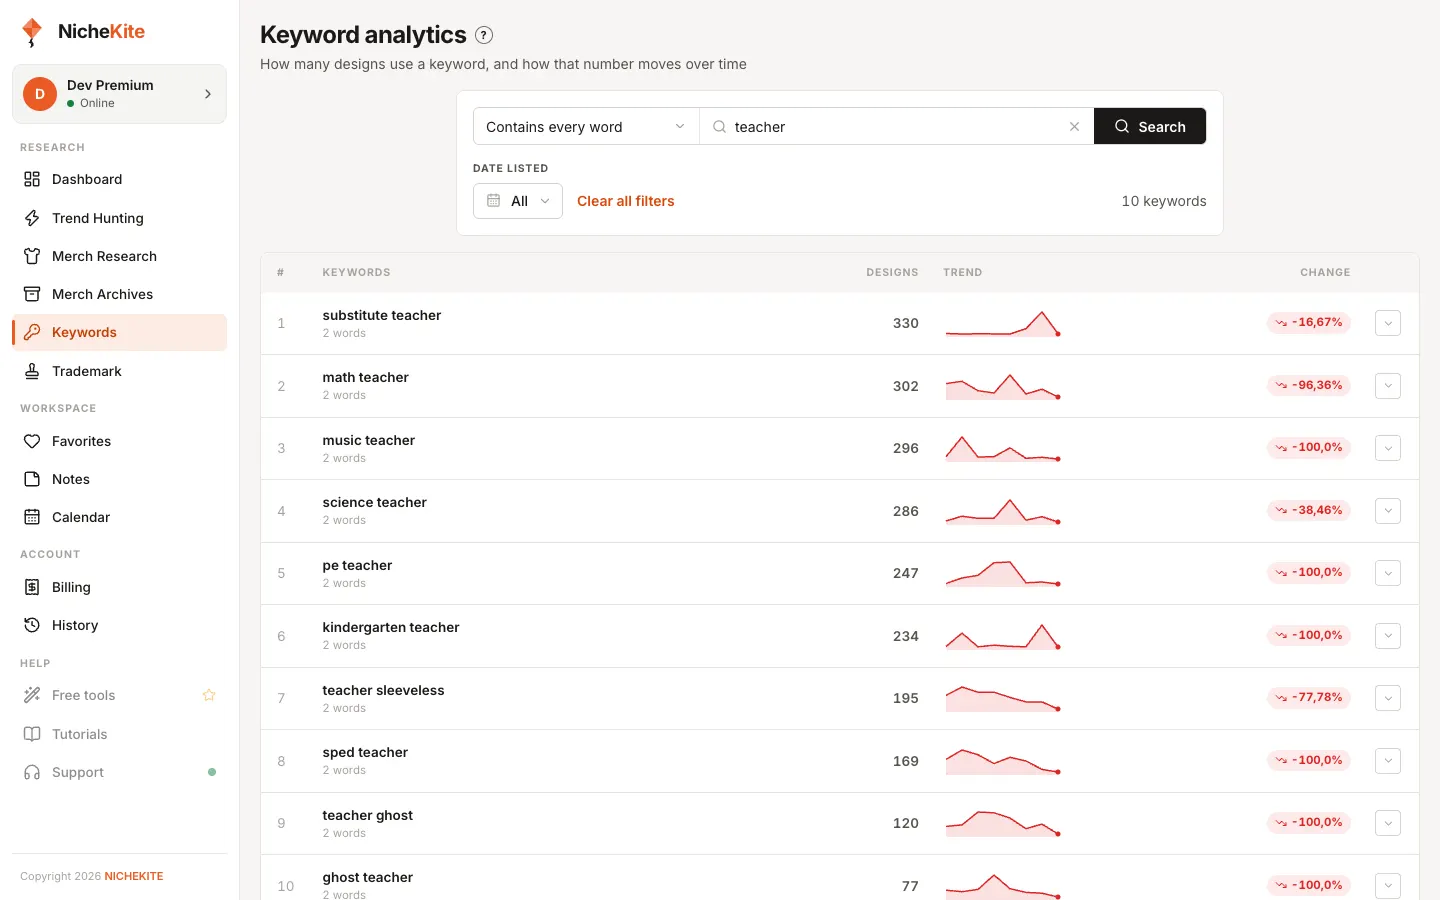Click the NicheKite kite logo icon

click(x=32, y=32)
